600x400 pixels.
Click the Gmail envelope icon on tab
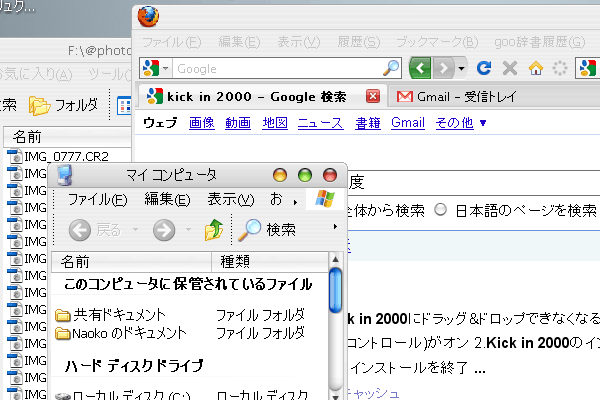click(x=404, y=96)
